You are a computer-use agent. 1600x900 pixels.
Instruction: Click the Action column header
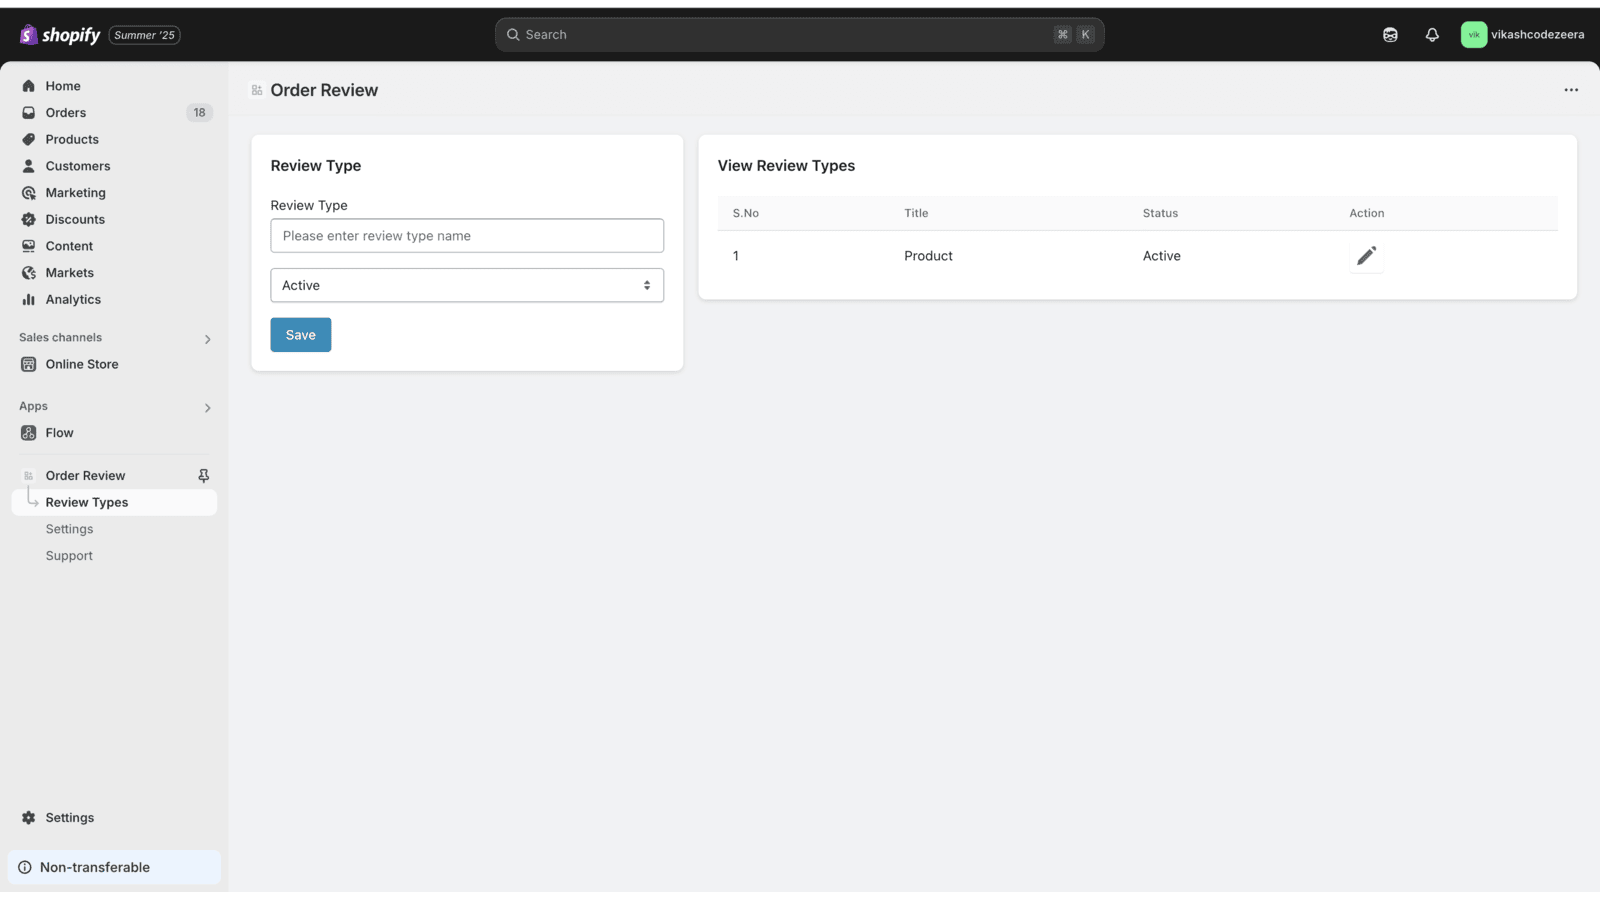(1367, 213)
